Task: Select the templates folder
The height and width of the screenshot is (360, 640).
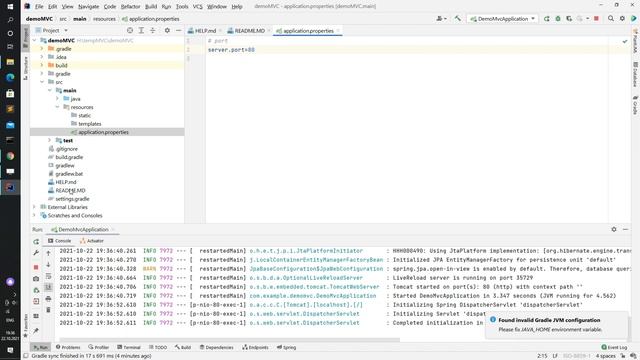Action: 89,124
